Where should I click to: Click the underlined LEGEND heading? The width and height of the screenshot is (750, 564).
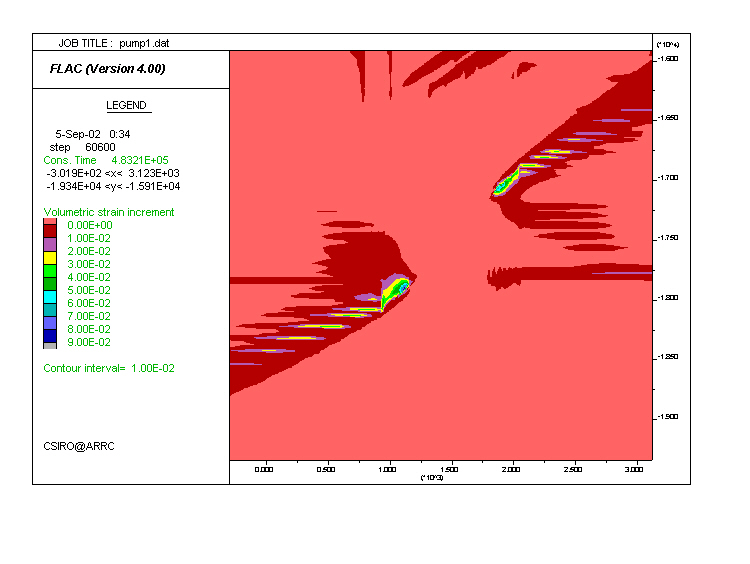[x=127, y=106]
